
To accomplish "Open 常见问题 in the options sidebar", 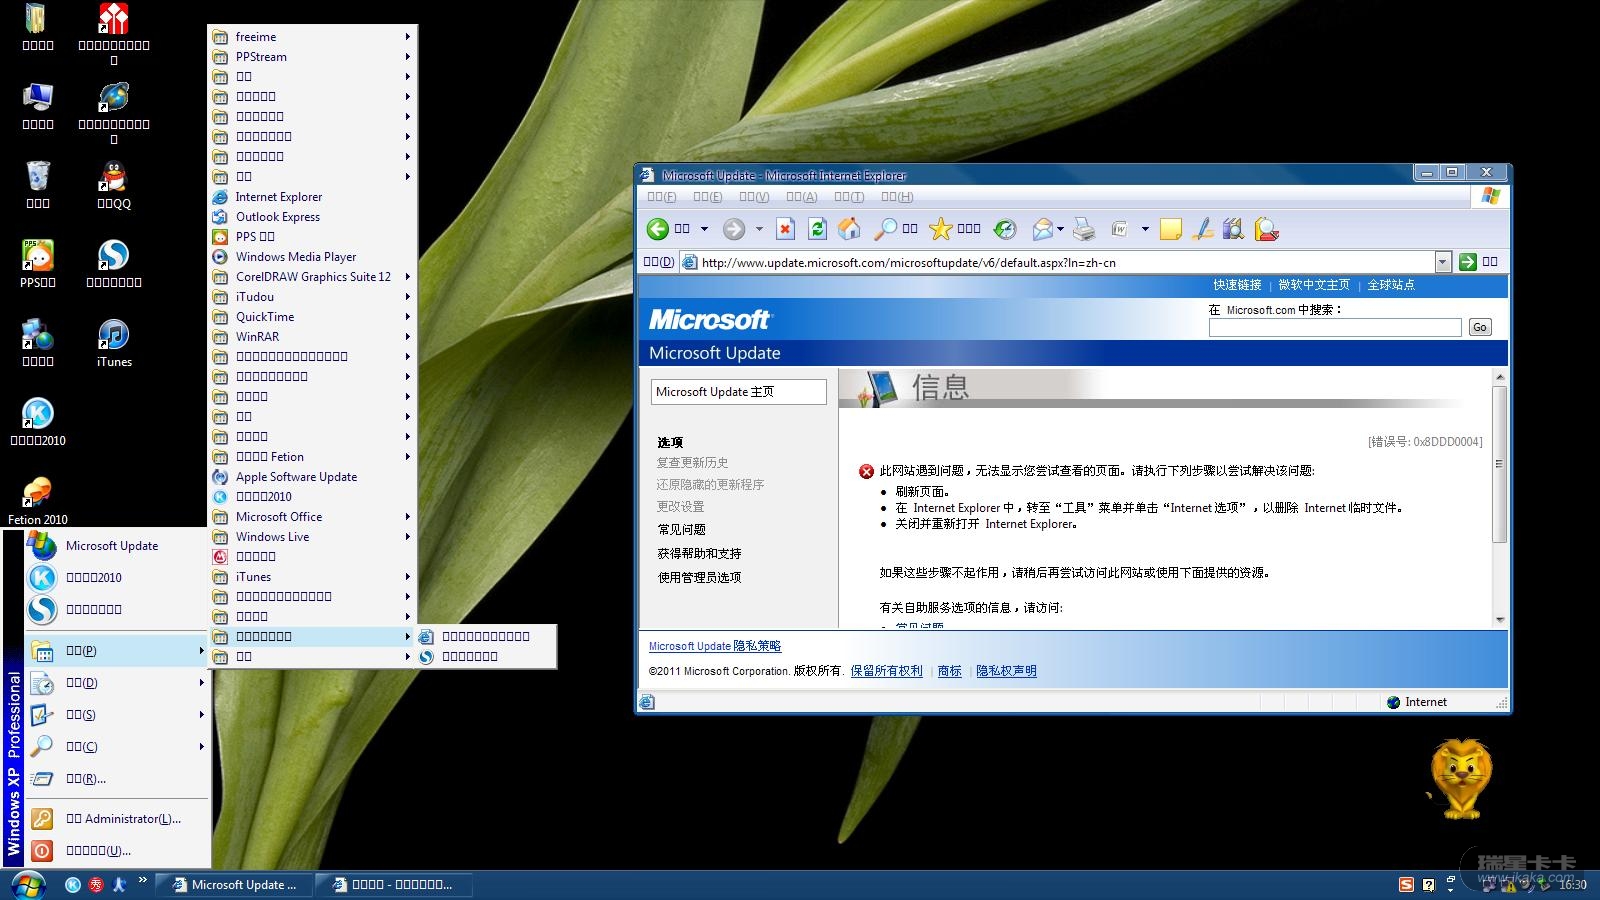I will click(x=682, y=530).
